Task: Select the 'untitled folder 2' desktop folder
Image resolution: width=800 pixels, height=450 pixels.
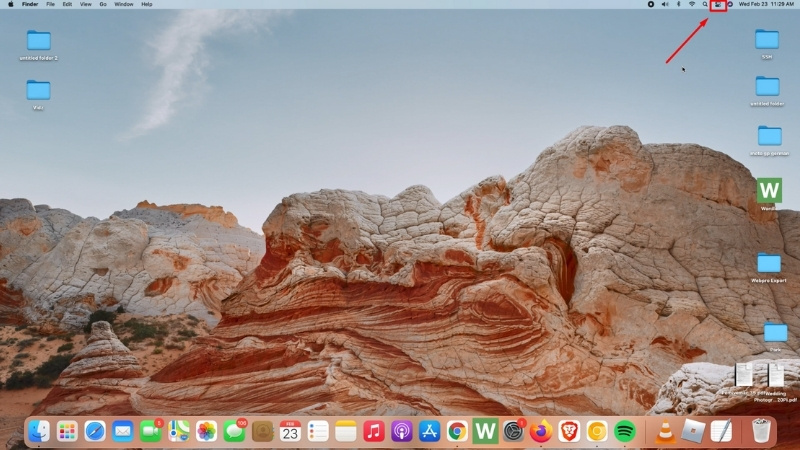Action: 38,45
